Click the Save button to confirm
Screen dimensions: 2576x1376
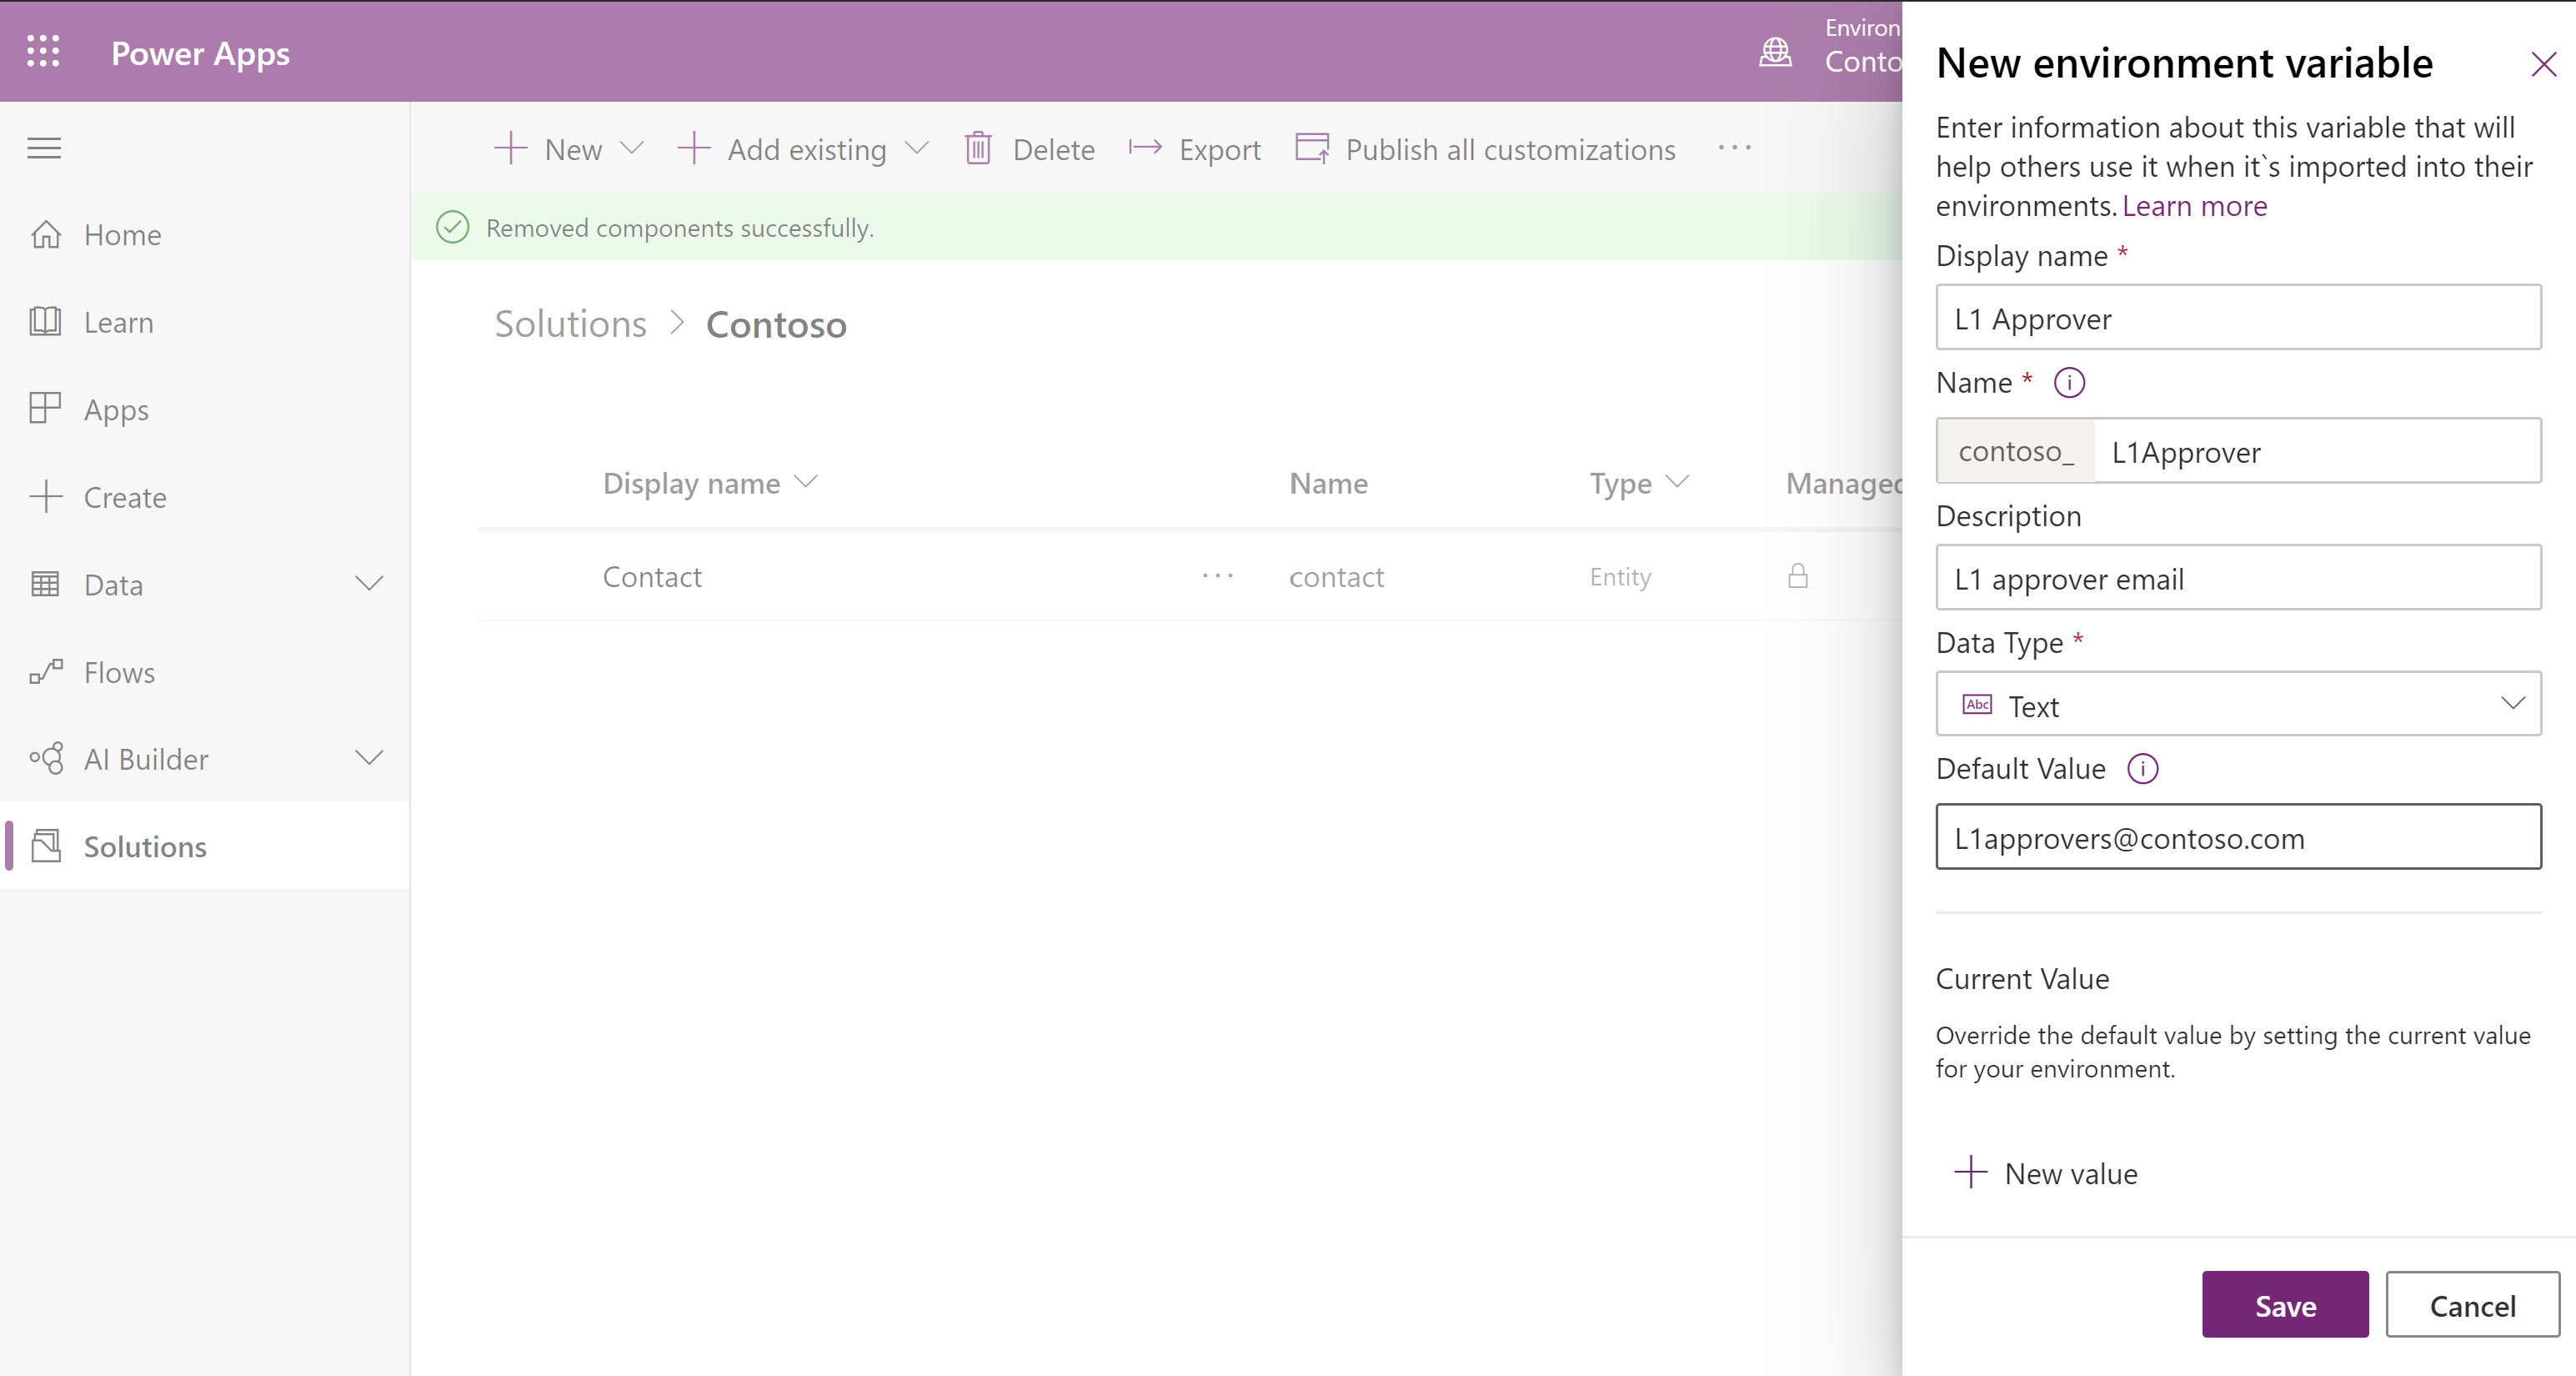[2285, 1304]
